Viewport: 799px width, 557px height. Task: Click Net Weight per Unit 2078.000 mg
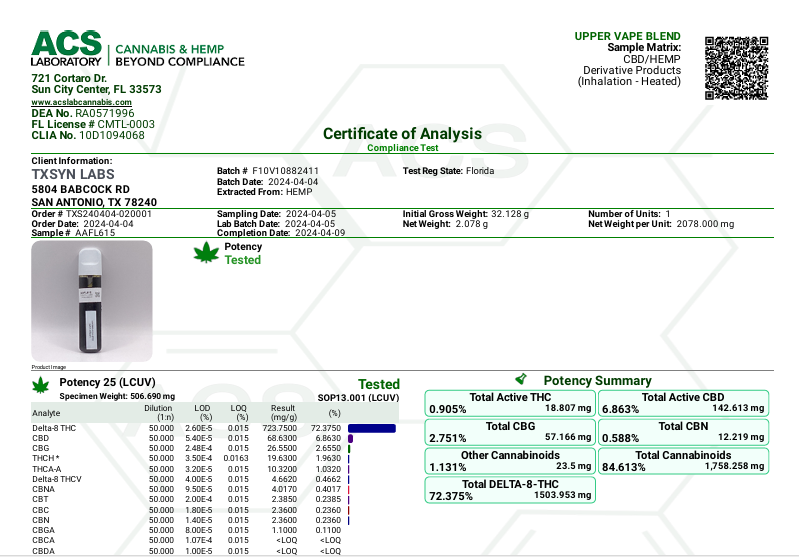tap(661, 224)
